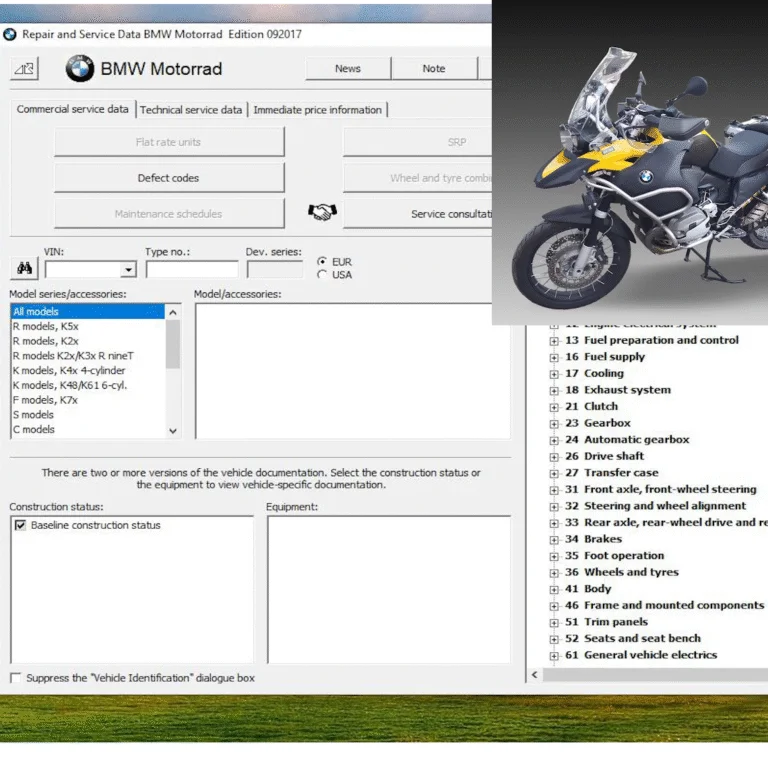
Task: Select R models K2x/K3x R nineT
Action: (88, 356)
